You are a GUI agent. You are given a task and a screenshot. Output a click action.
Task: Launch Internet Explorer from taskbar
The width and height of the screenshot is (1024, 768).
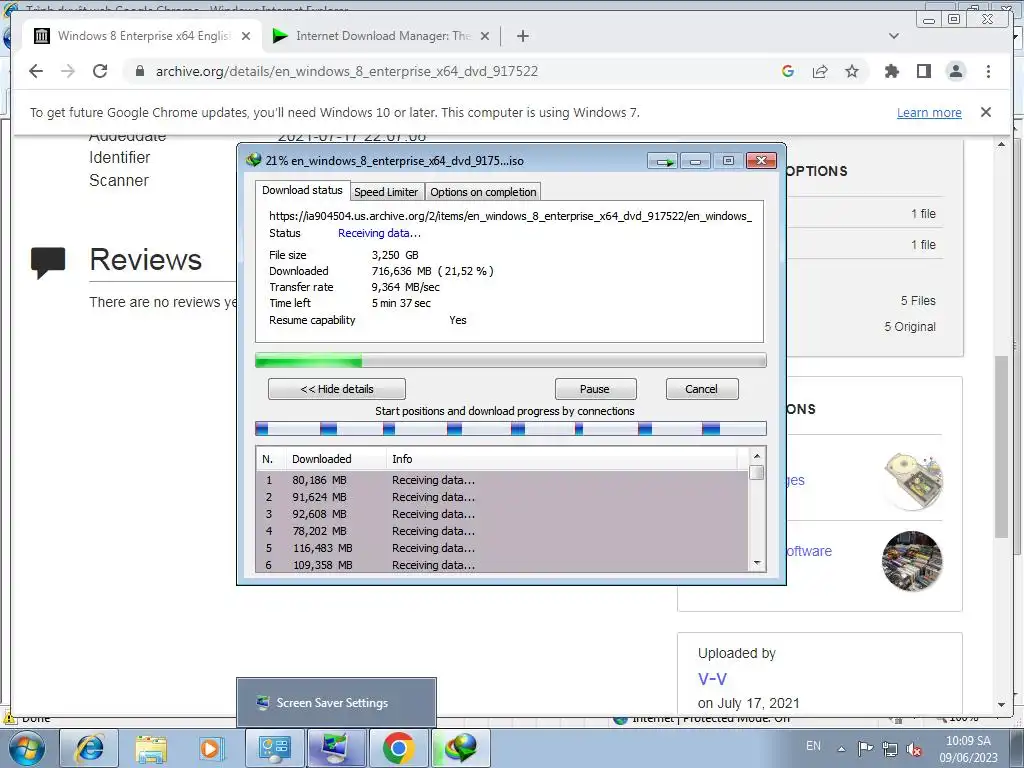click(89, 748)
